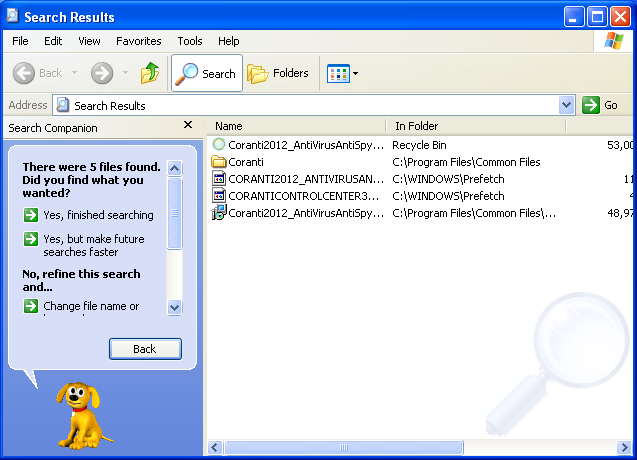
Task: Open the Views icon menu
Action: [x=338, y=74]
